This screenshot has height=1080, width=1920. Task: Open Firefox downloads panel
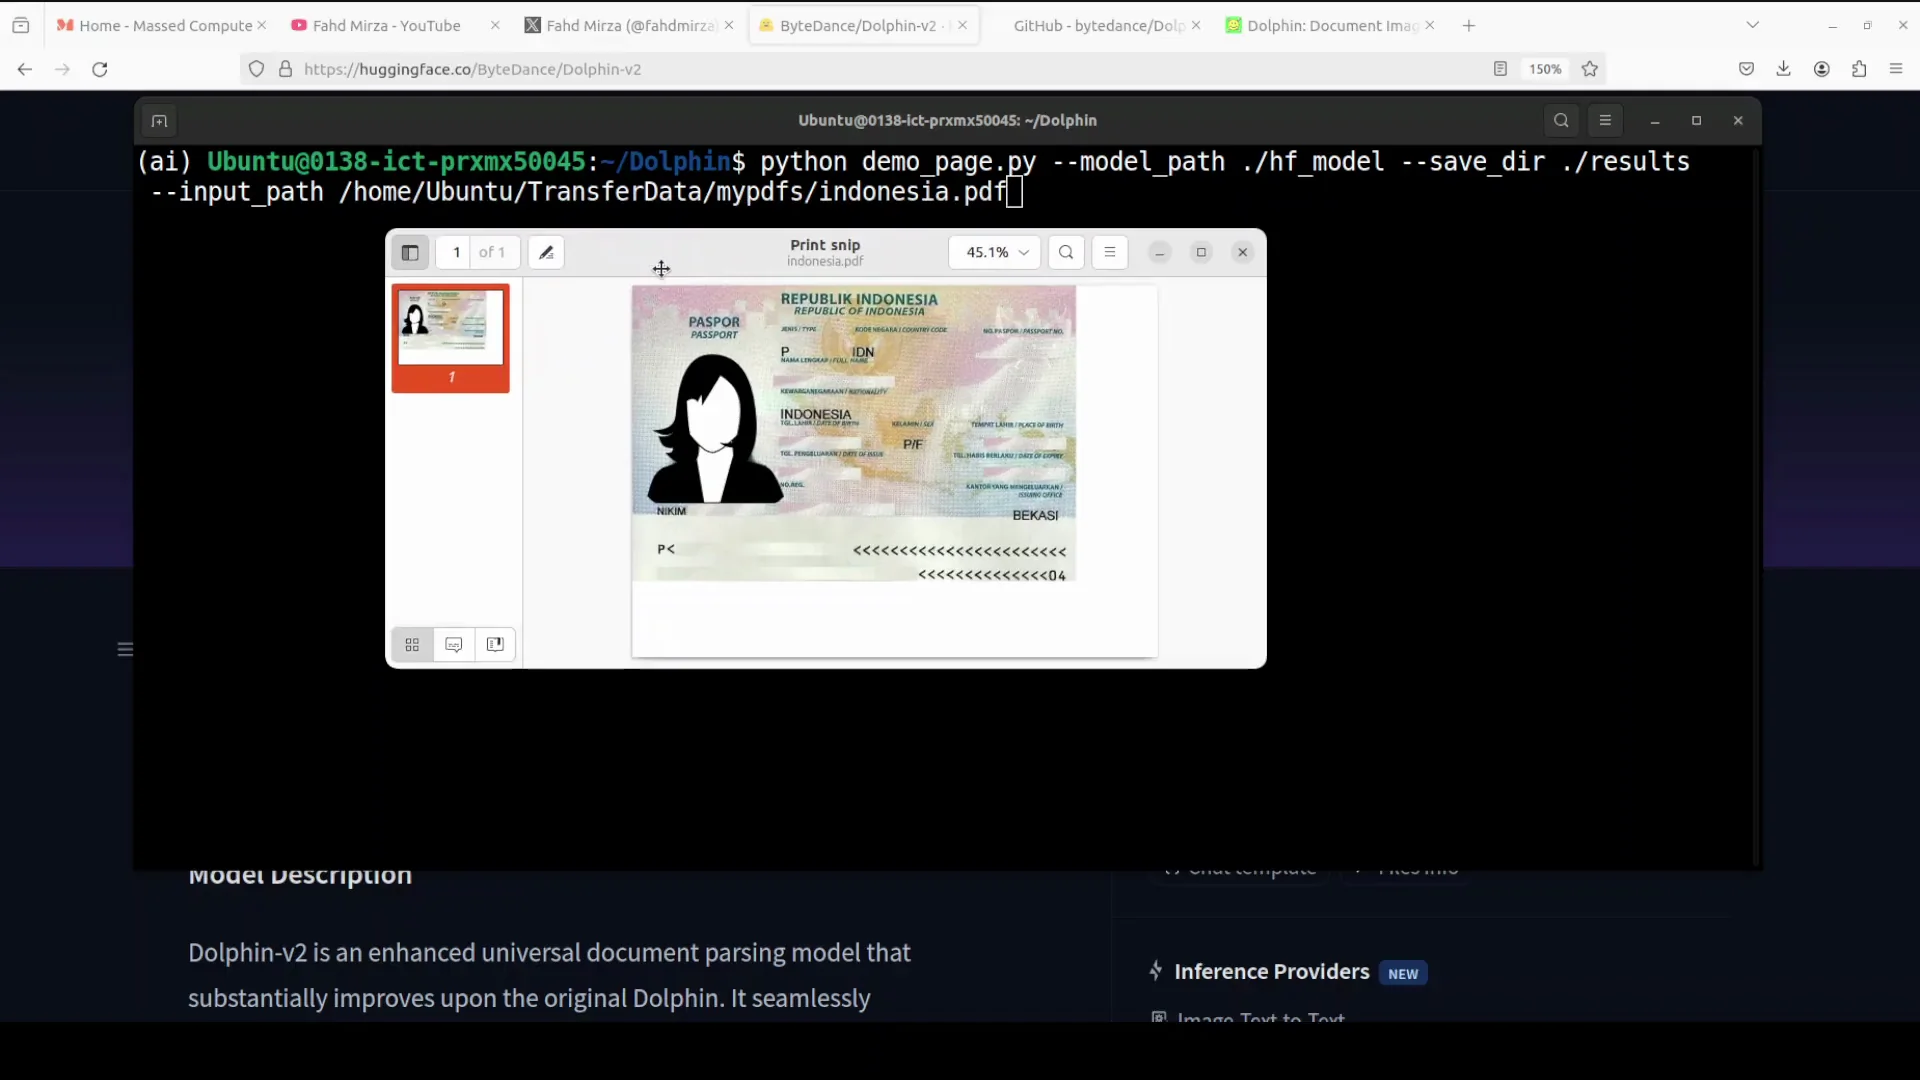pos(1784,69)
